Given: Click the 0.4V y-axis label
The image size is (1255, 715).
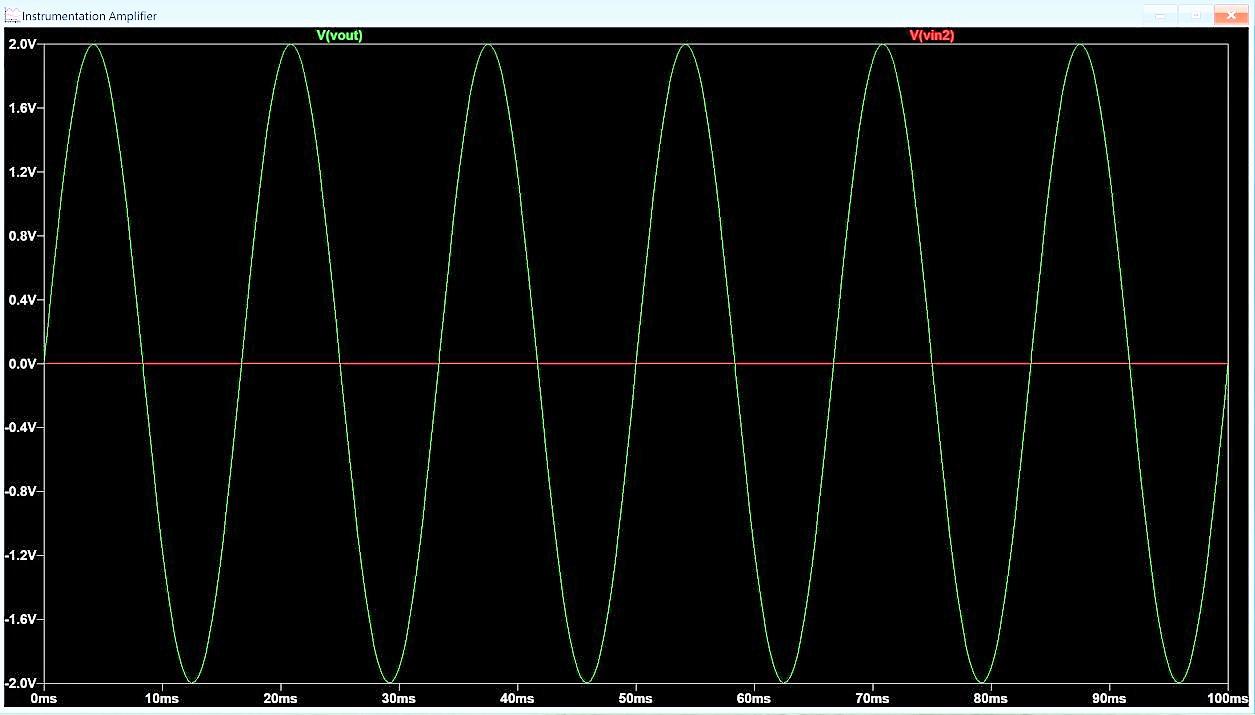Looking at the screenshot, I should click(22, 300).
